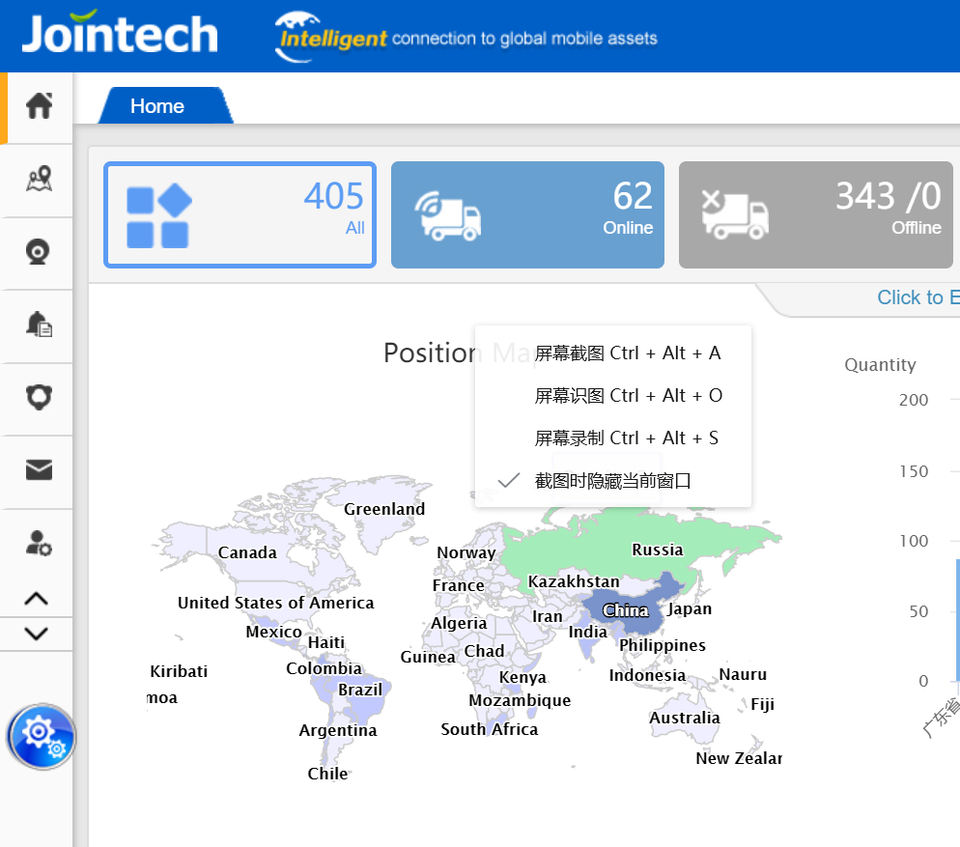Screen dimensions: 960x847
Task: Open the alarm bell report sidebar icon
Action: click(x=39, y=324)
